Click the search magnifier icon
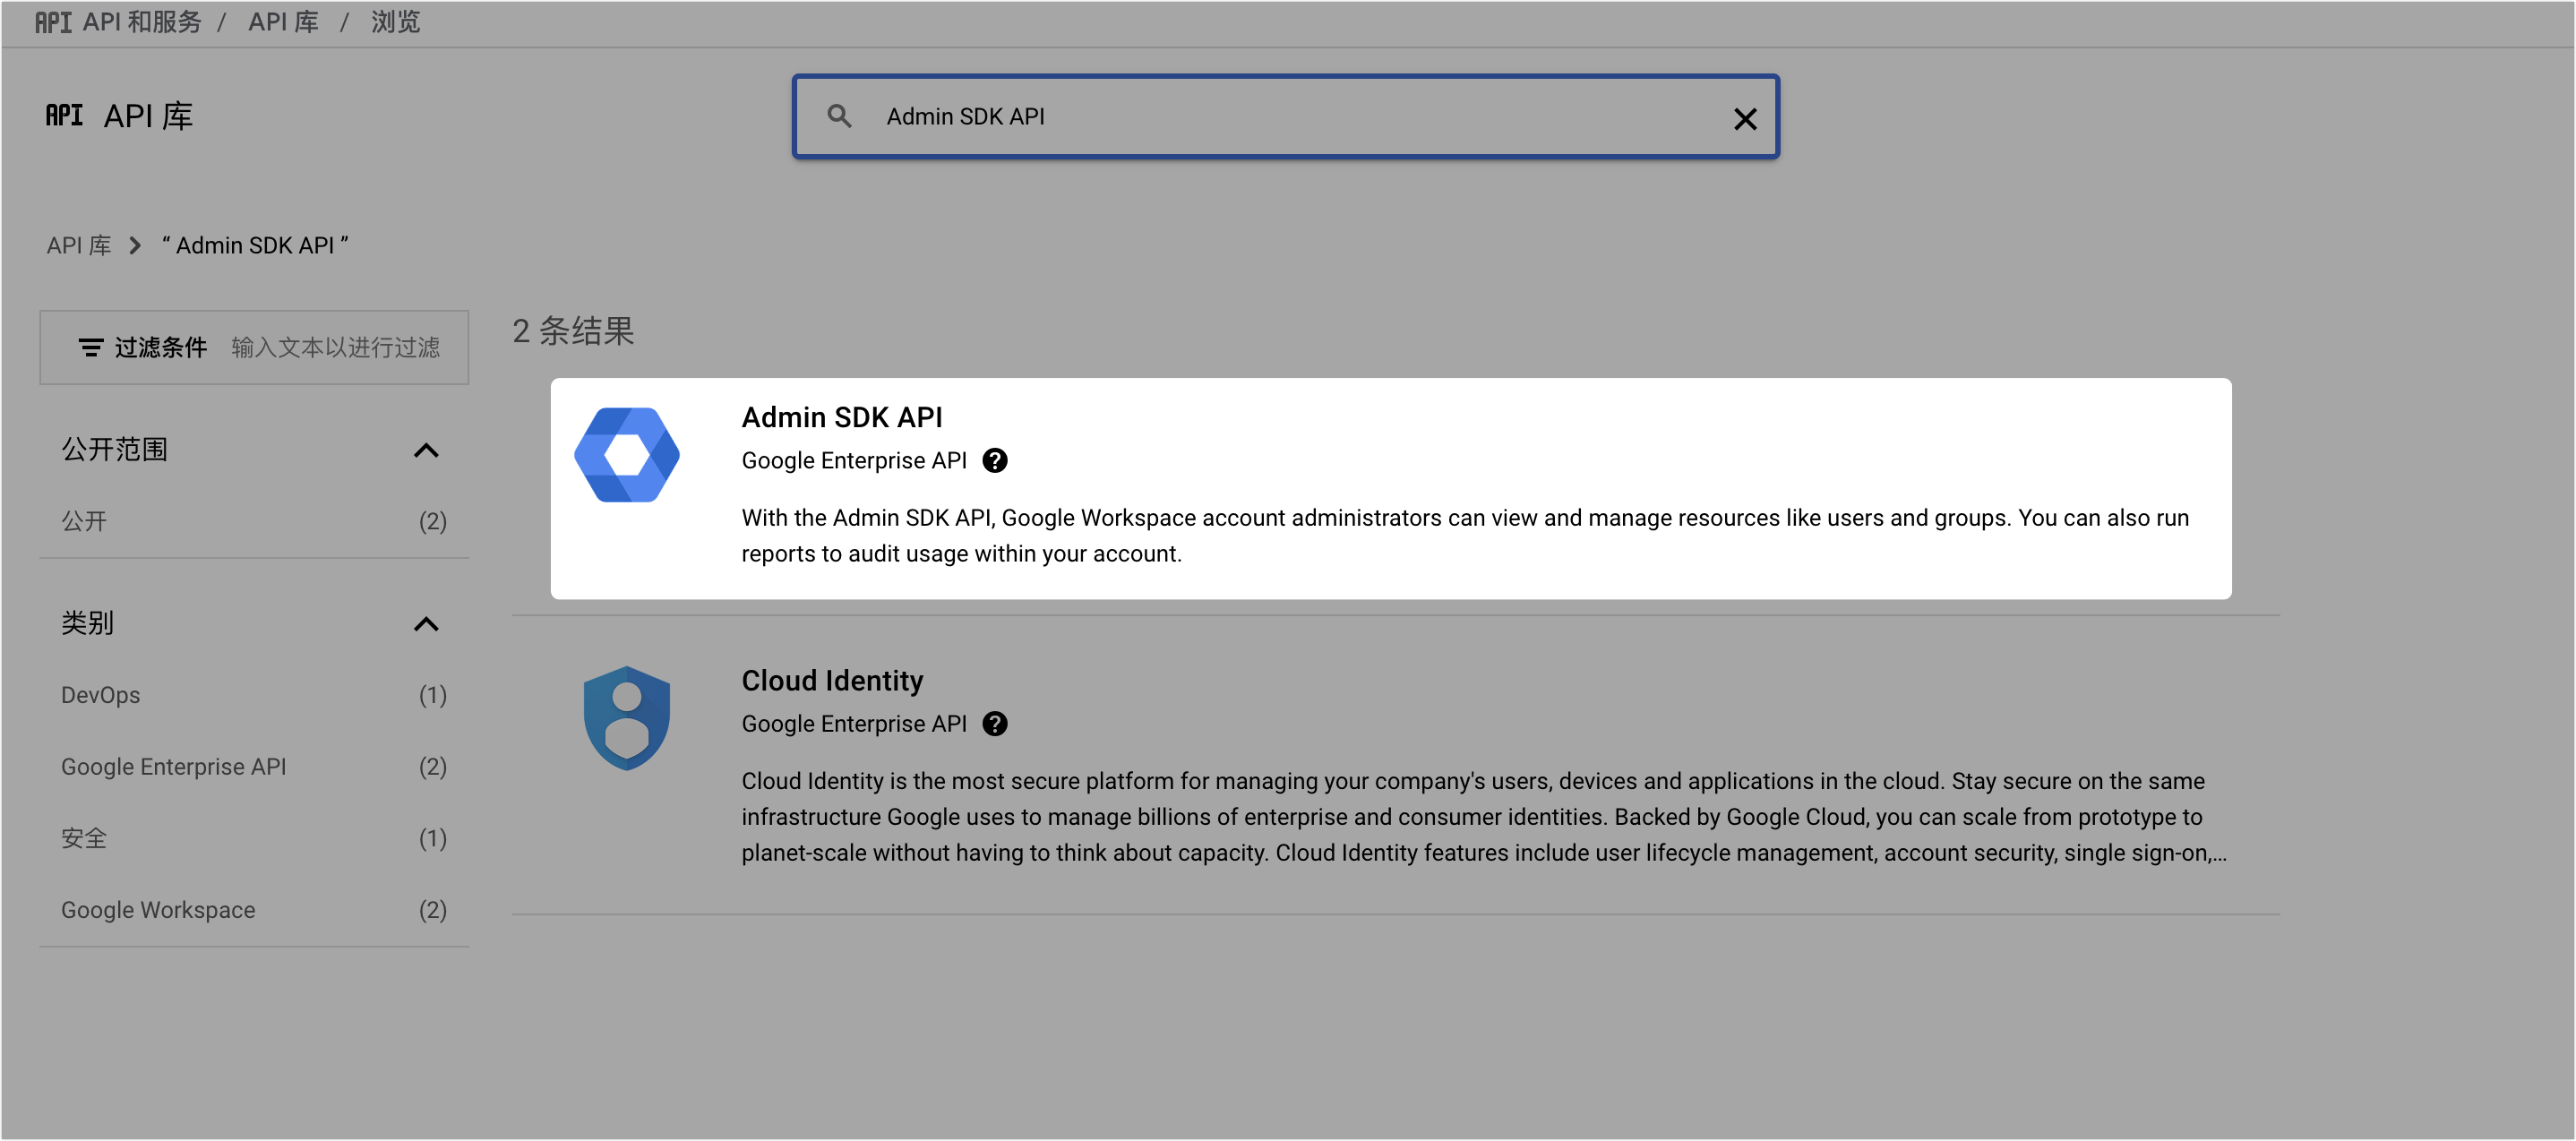The width and height of the screenshot is (2576, 1141). (x=839, y=116)
